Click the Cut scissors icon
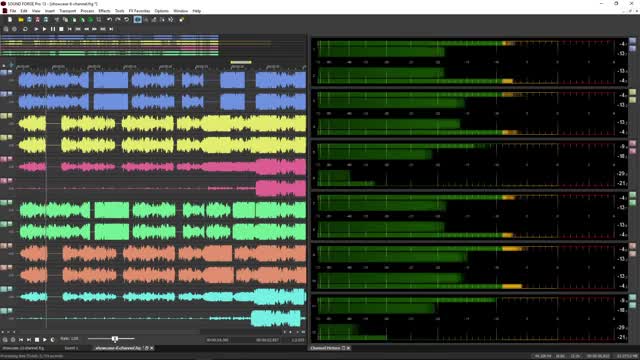The width and height of the screenshot is (640, 360). (57, 20)
